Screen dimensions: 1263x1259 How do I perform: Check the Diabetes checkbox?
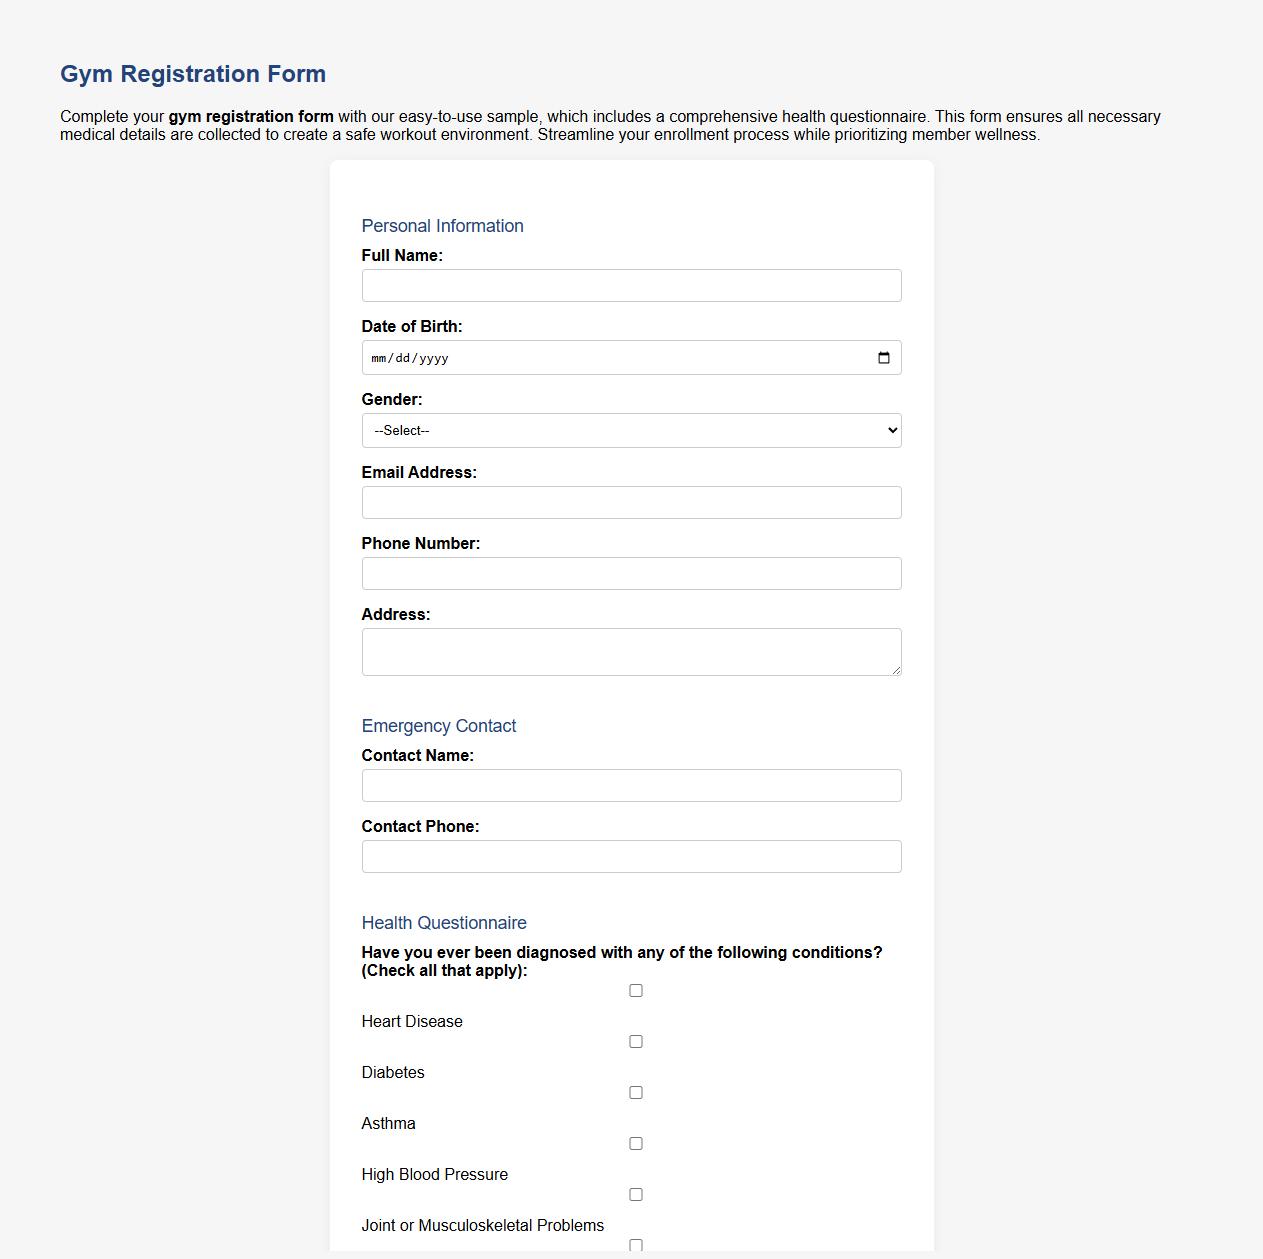point(635,1041)
